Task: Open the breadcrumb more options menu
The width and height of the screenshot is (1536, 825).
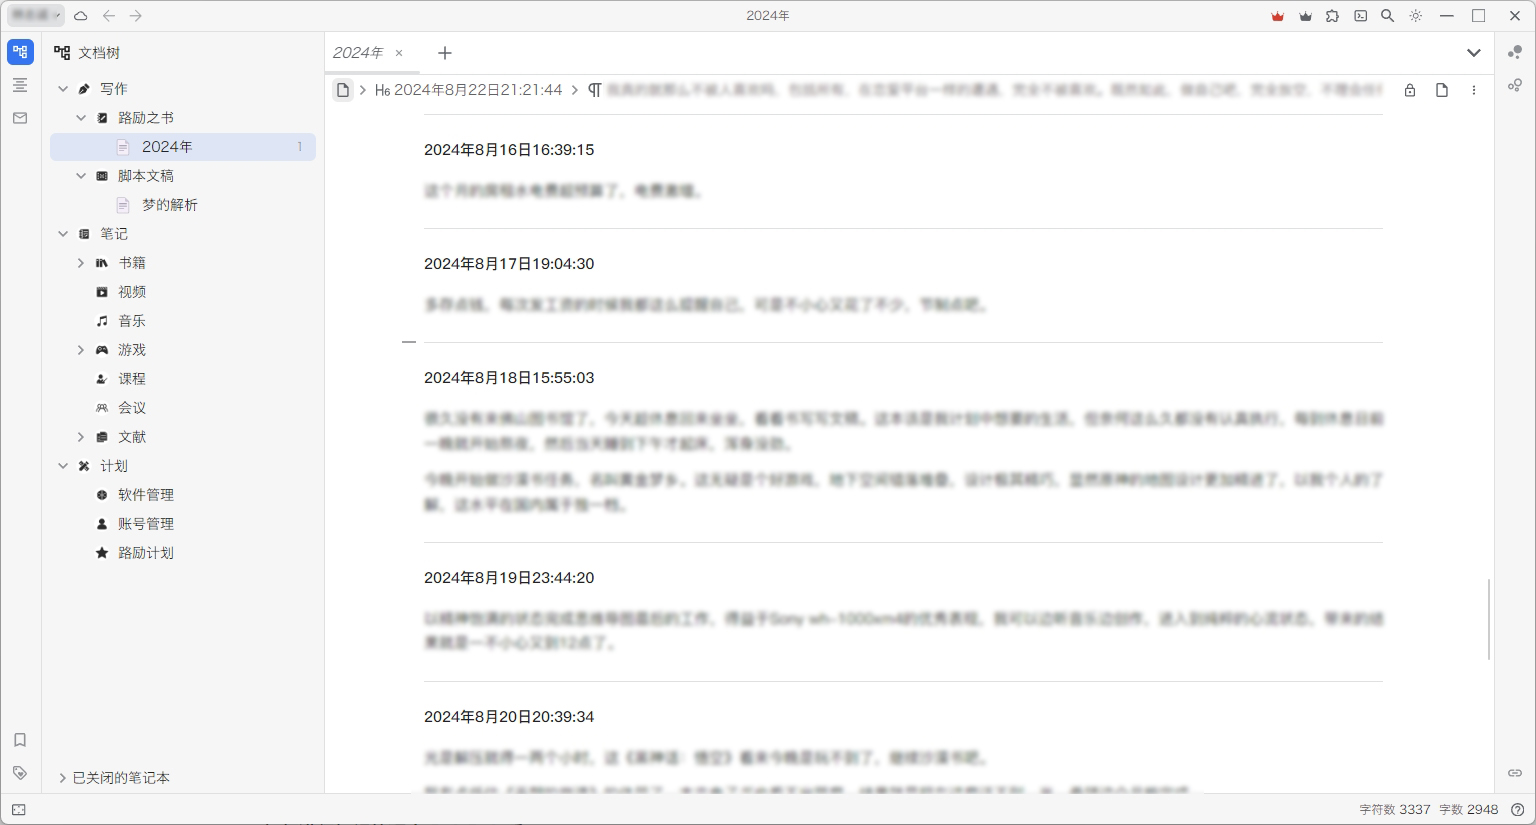Action: click(x=1474, y=90)
